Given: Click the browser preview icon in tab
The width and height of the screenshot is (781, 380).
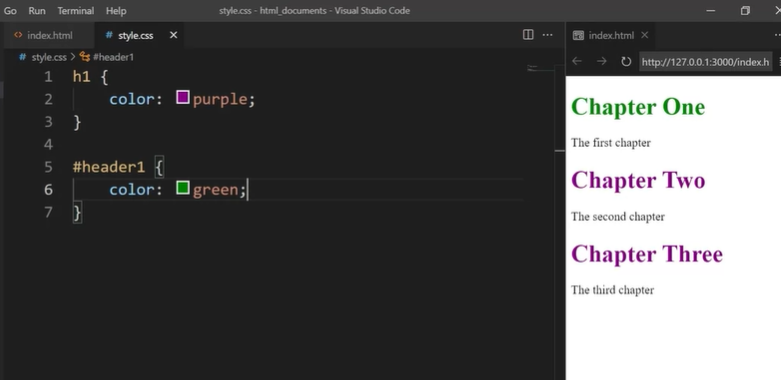Looking at the screenshot, I should tap(578, 35).
